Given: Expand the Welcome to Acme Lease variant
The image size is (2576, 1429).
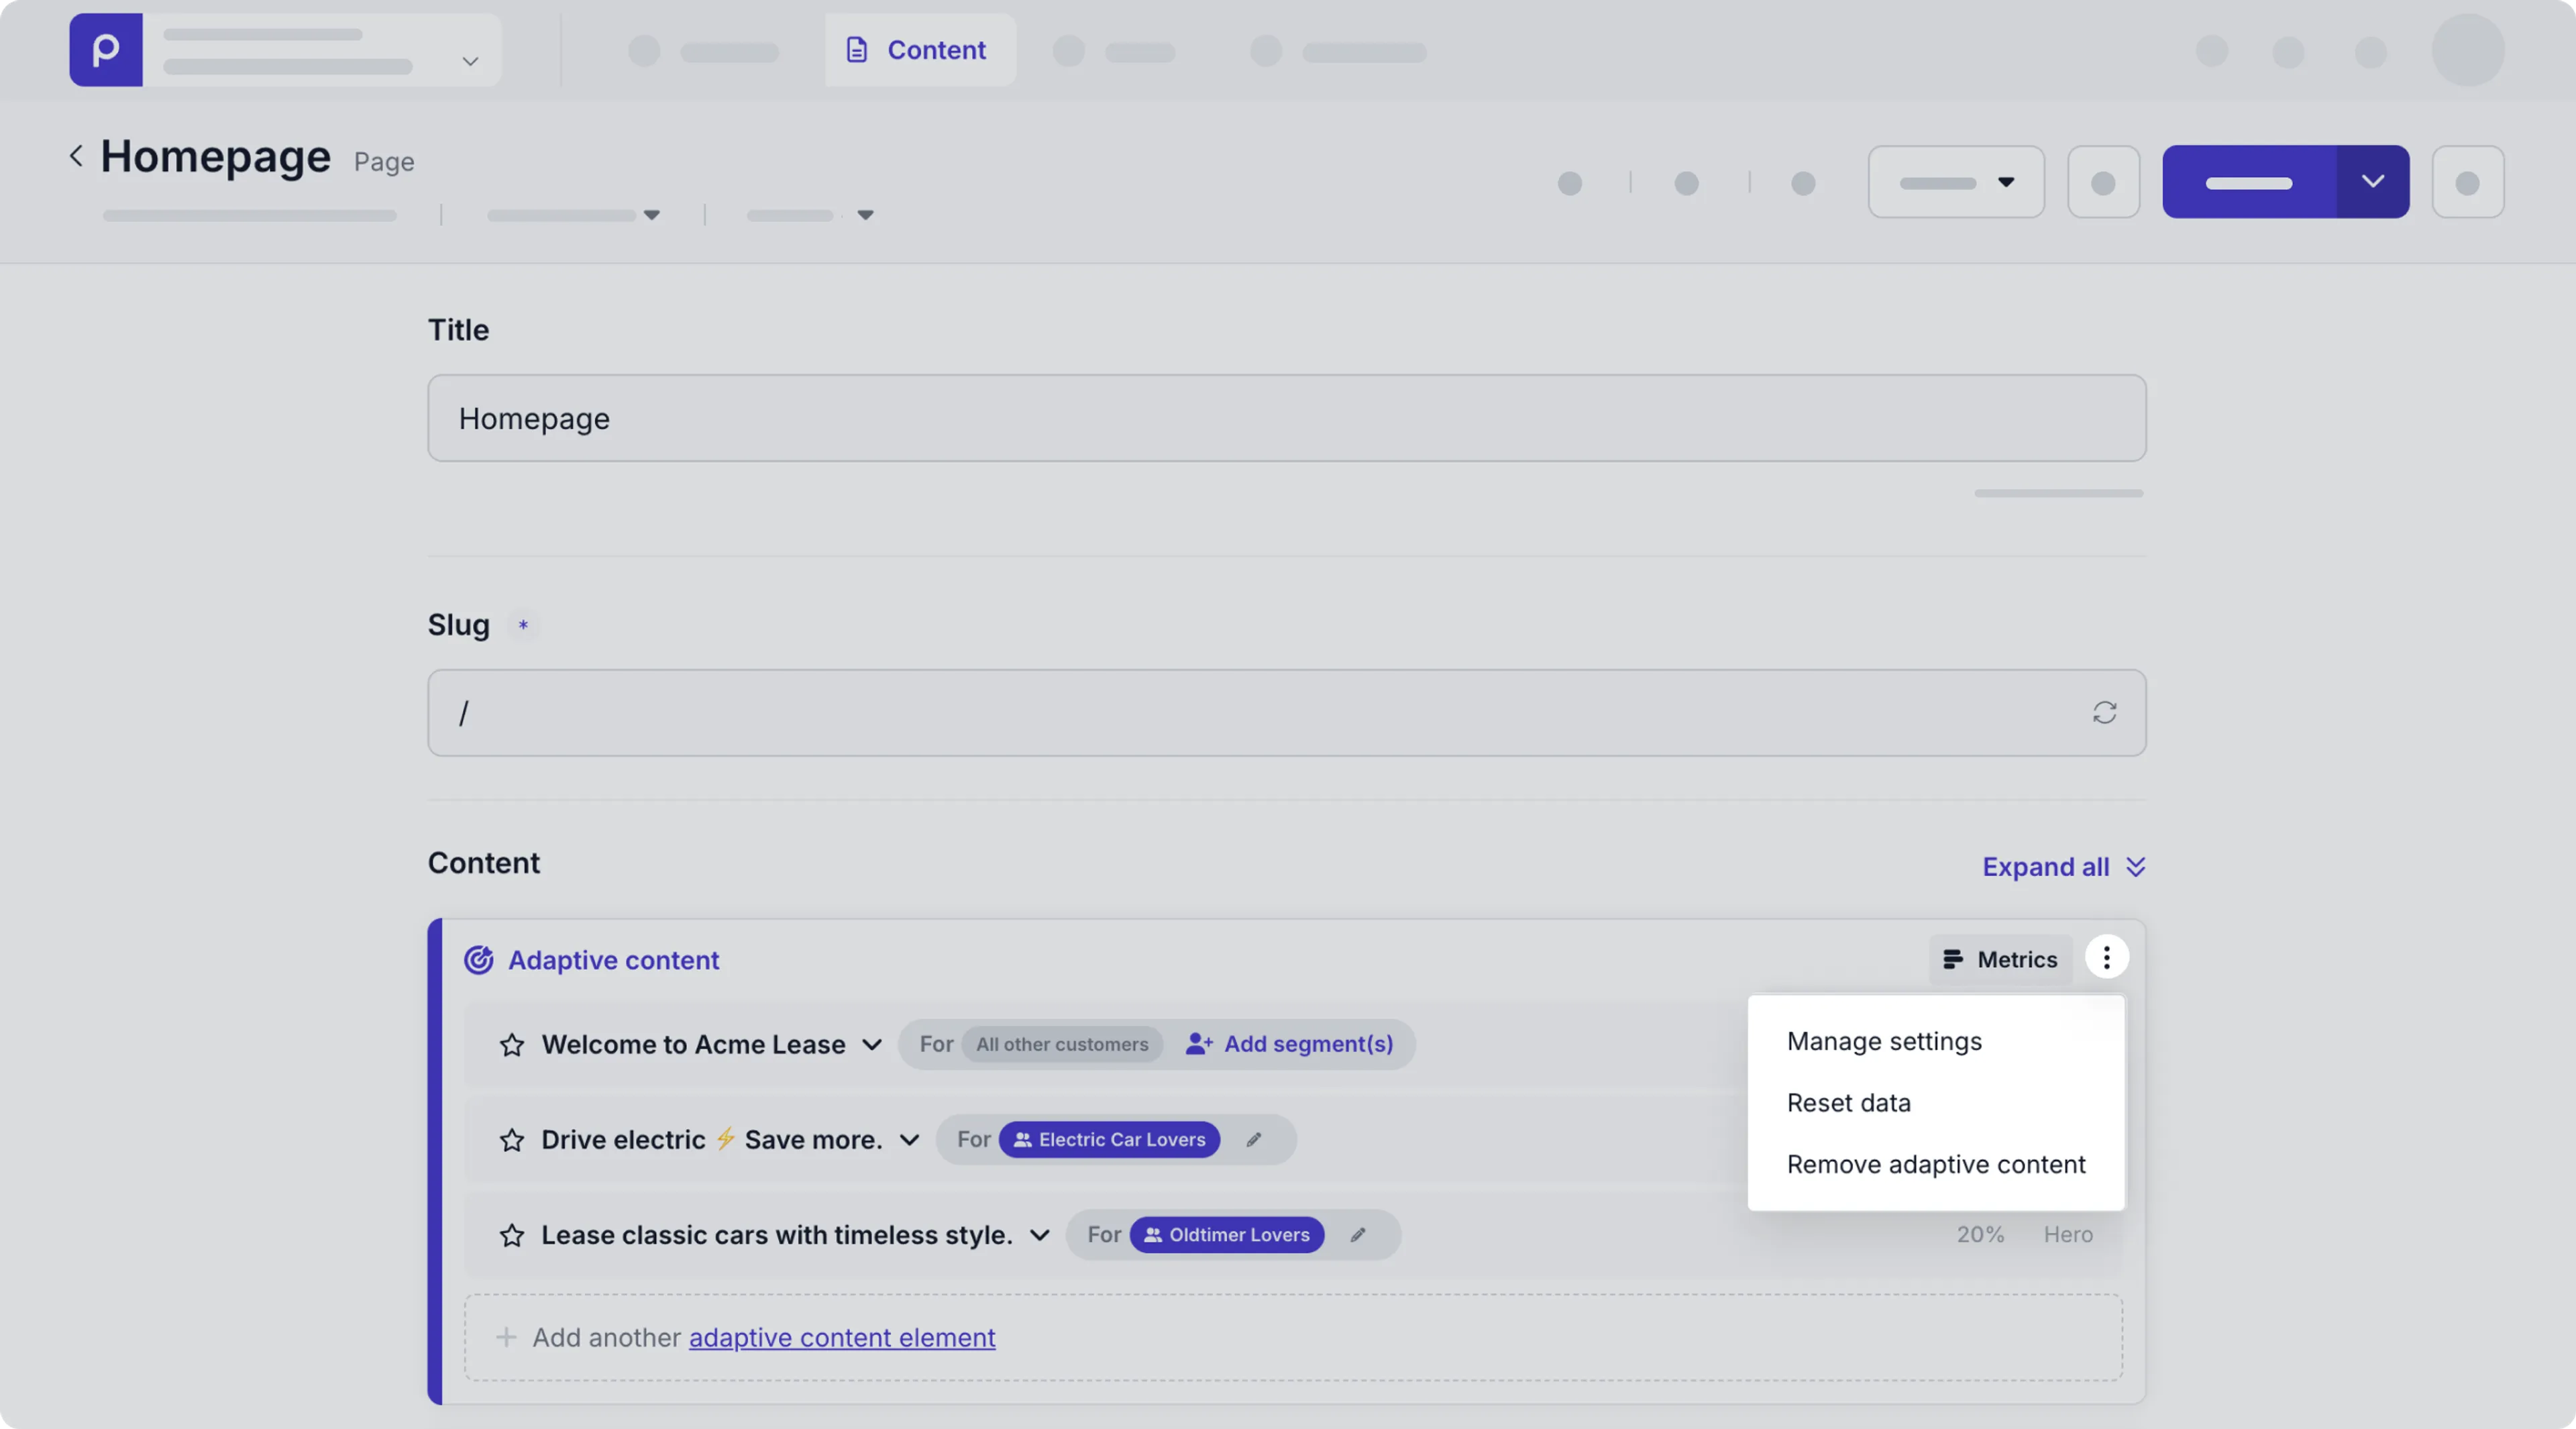Looking at the screenshot, I should (871, 1045).
